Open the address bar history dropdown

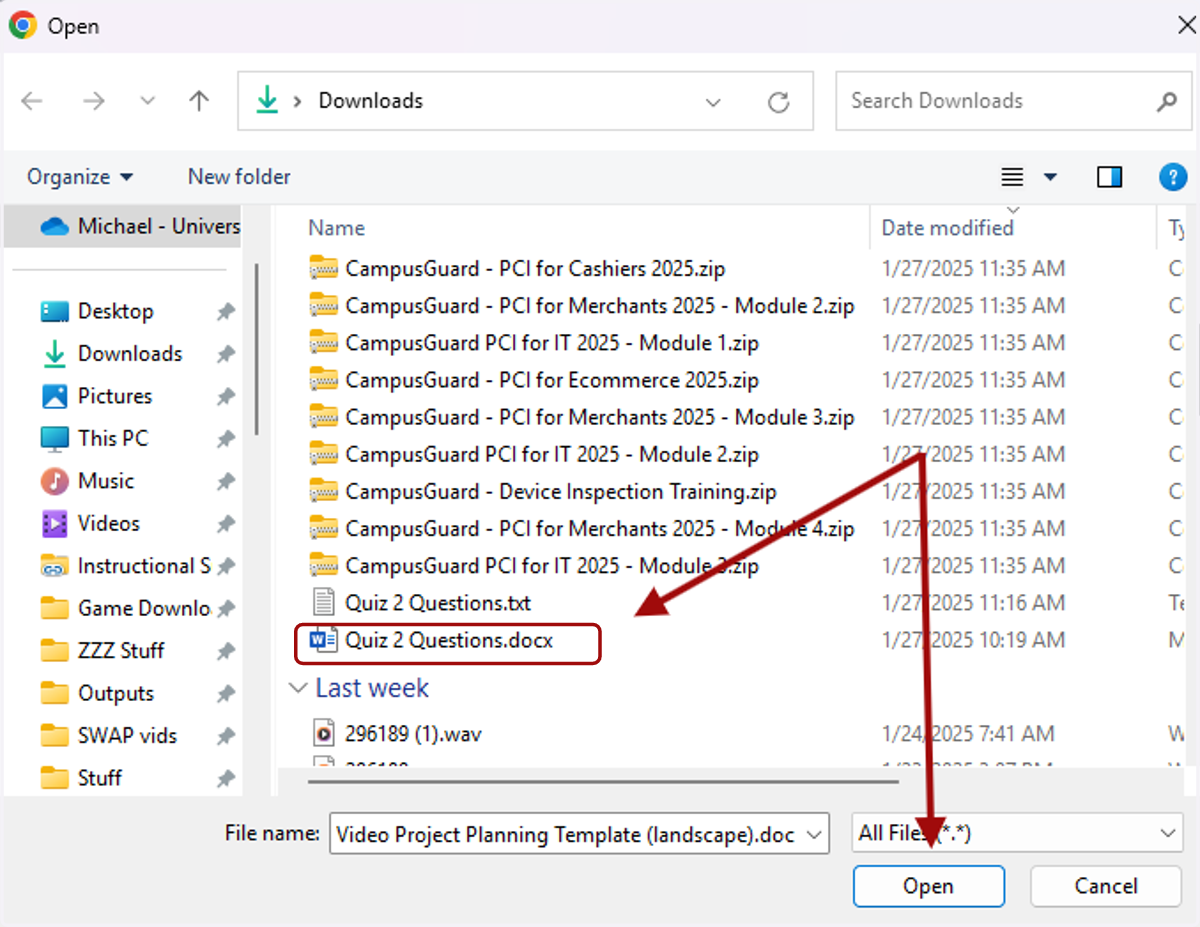713,102
